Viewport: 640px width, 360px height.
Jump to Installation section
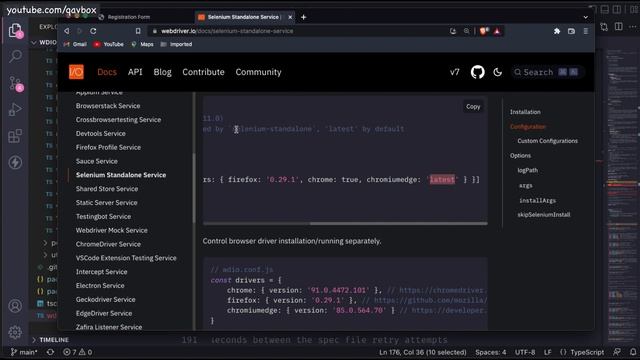click(x=525, y=112)
